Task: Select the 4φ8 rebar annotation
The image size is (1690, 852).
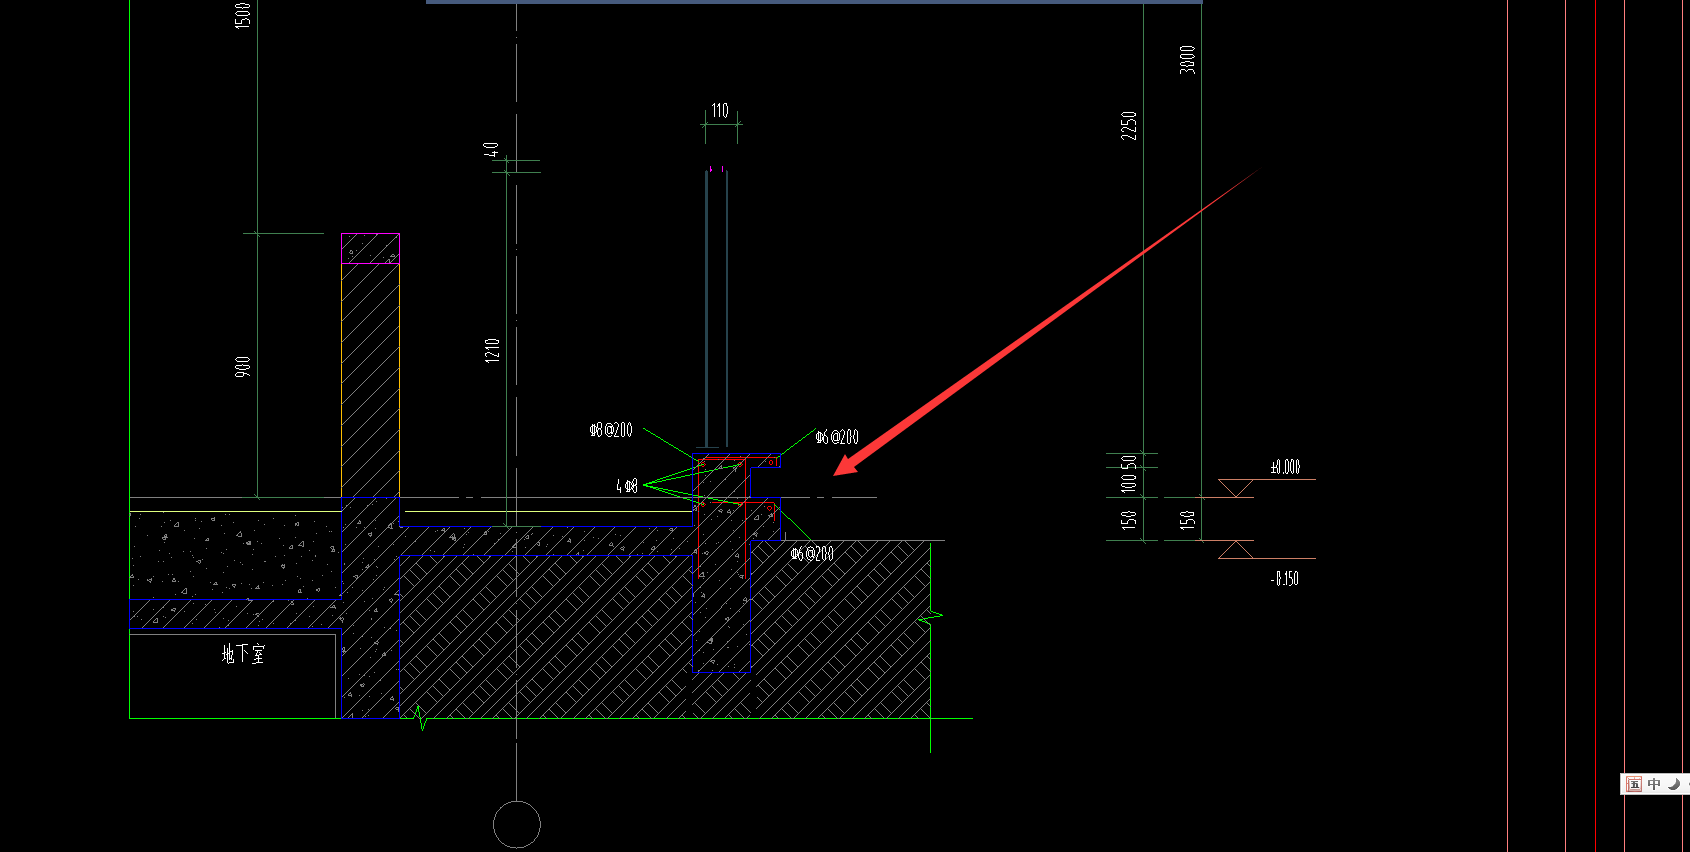Action: 627,486
